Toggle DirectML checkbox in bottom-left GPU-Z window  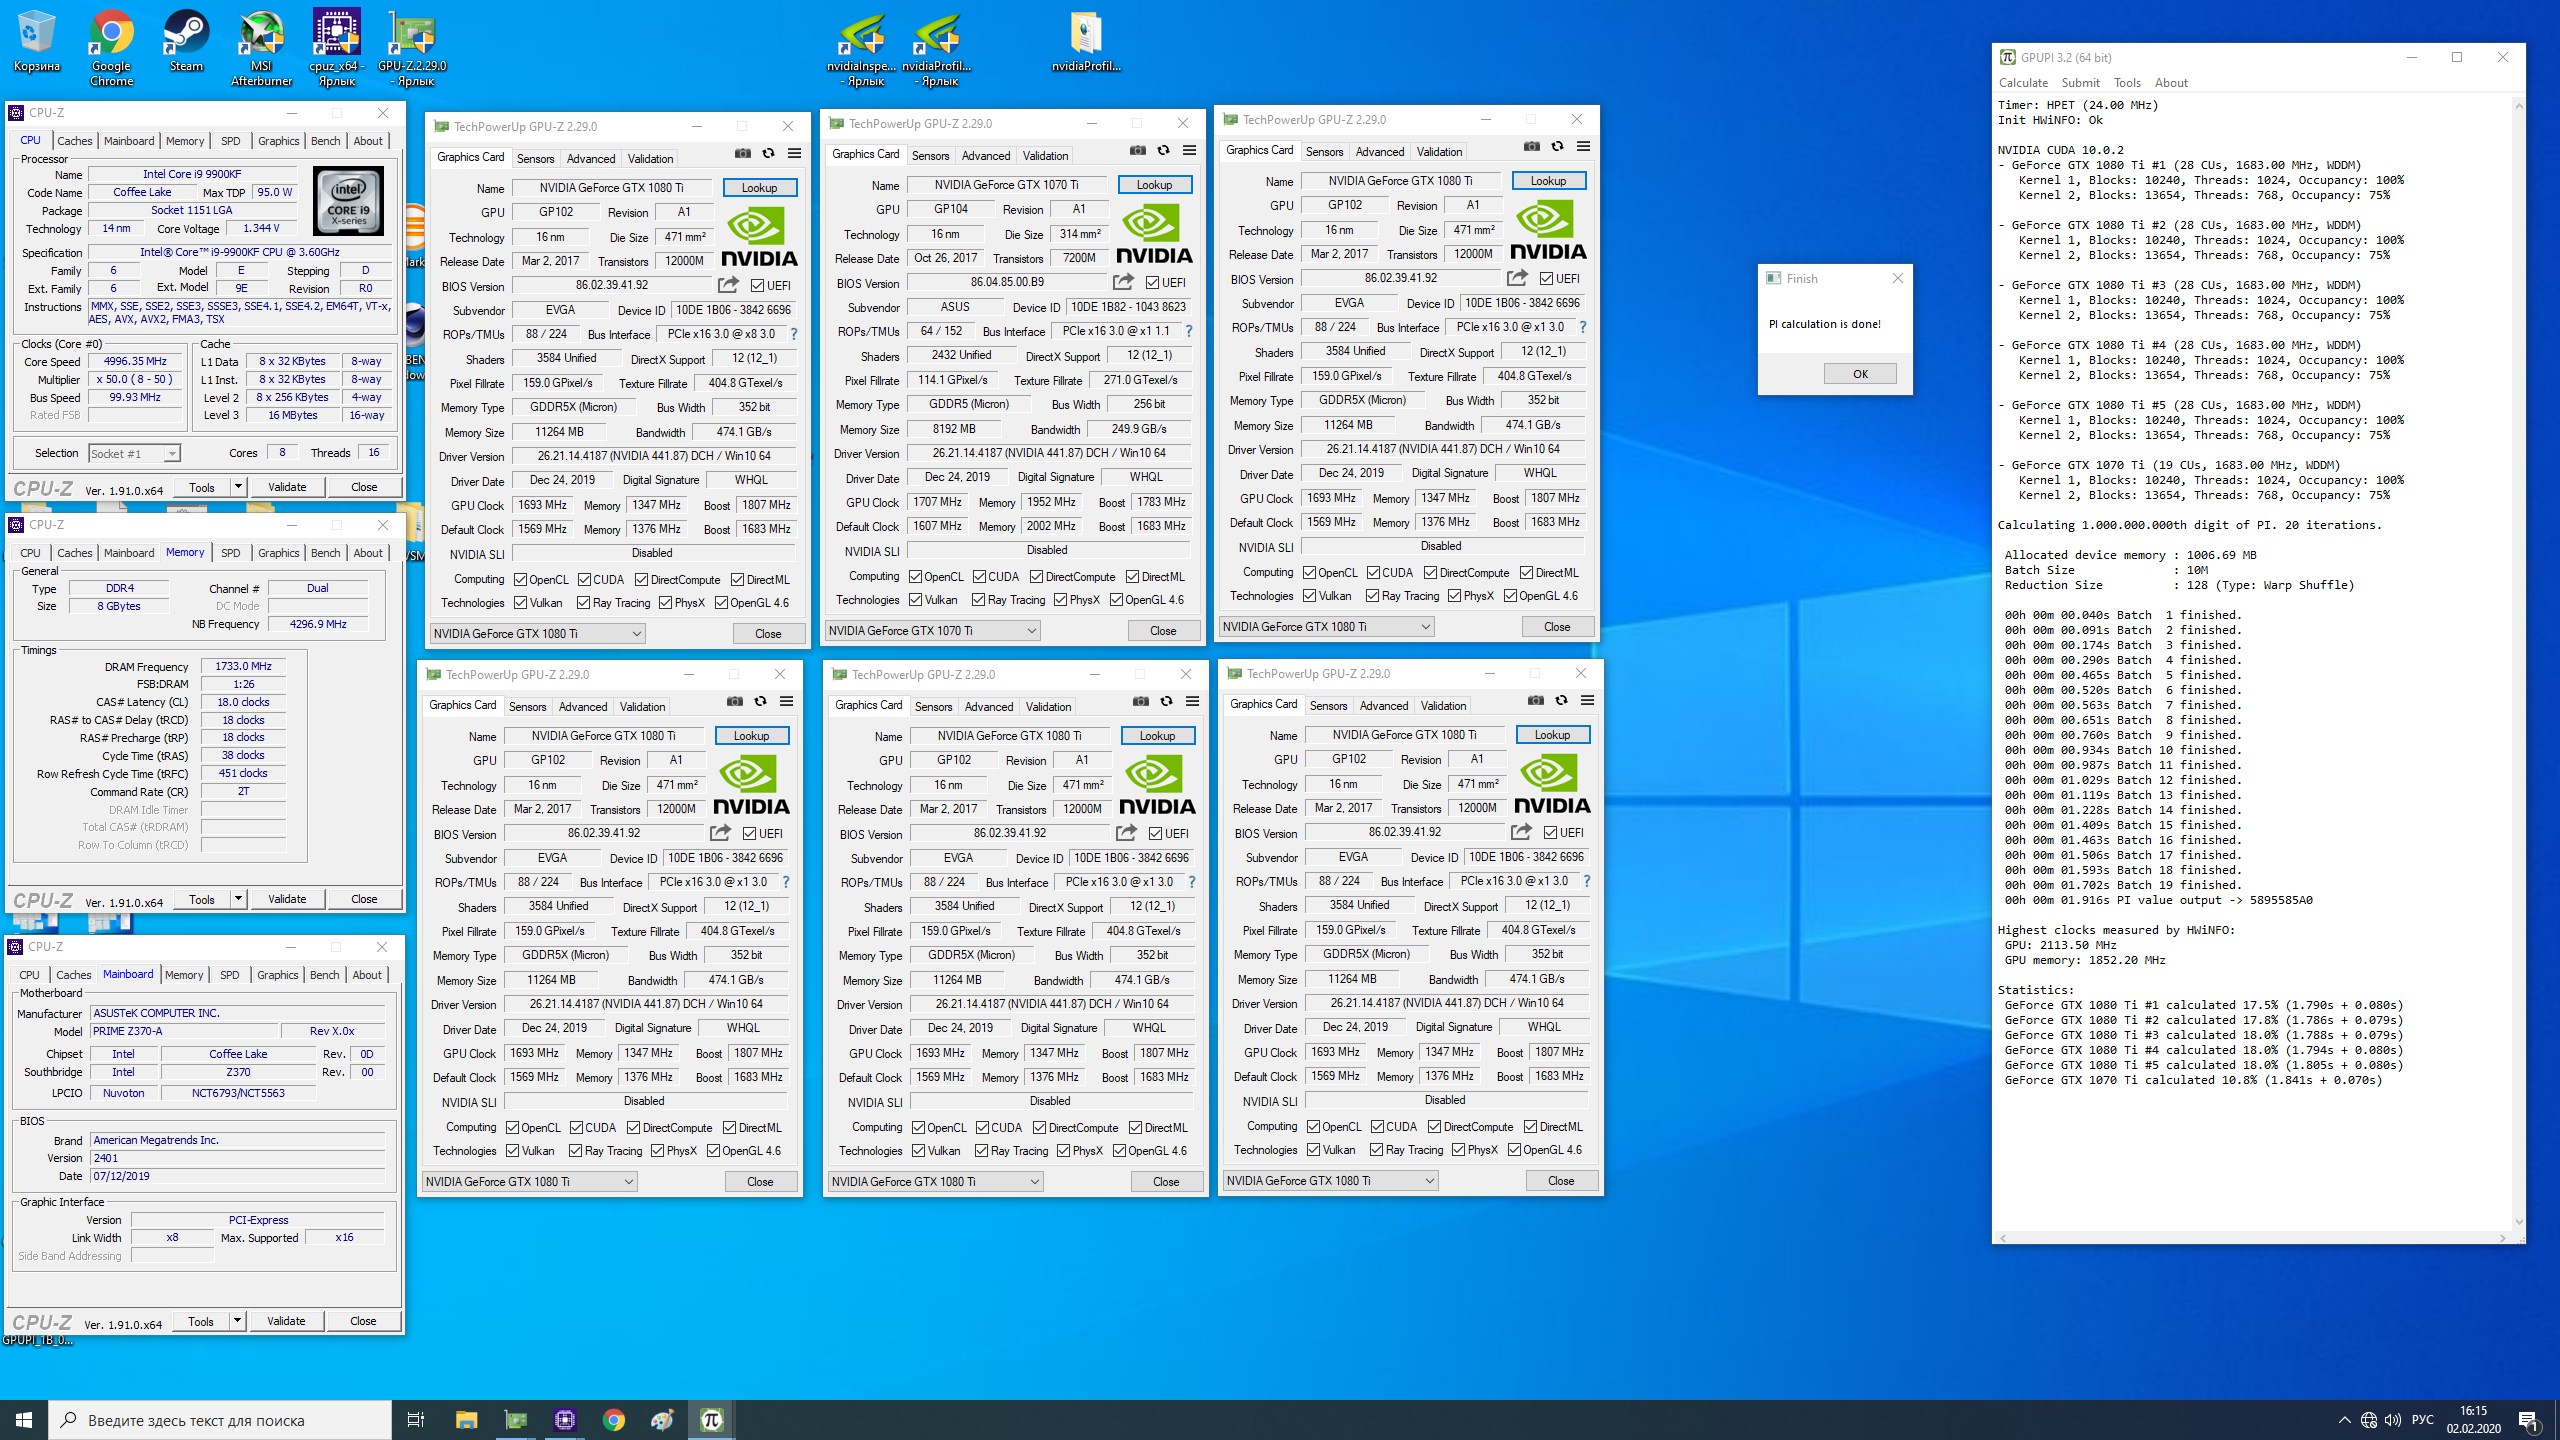729,1128
